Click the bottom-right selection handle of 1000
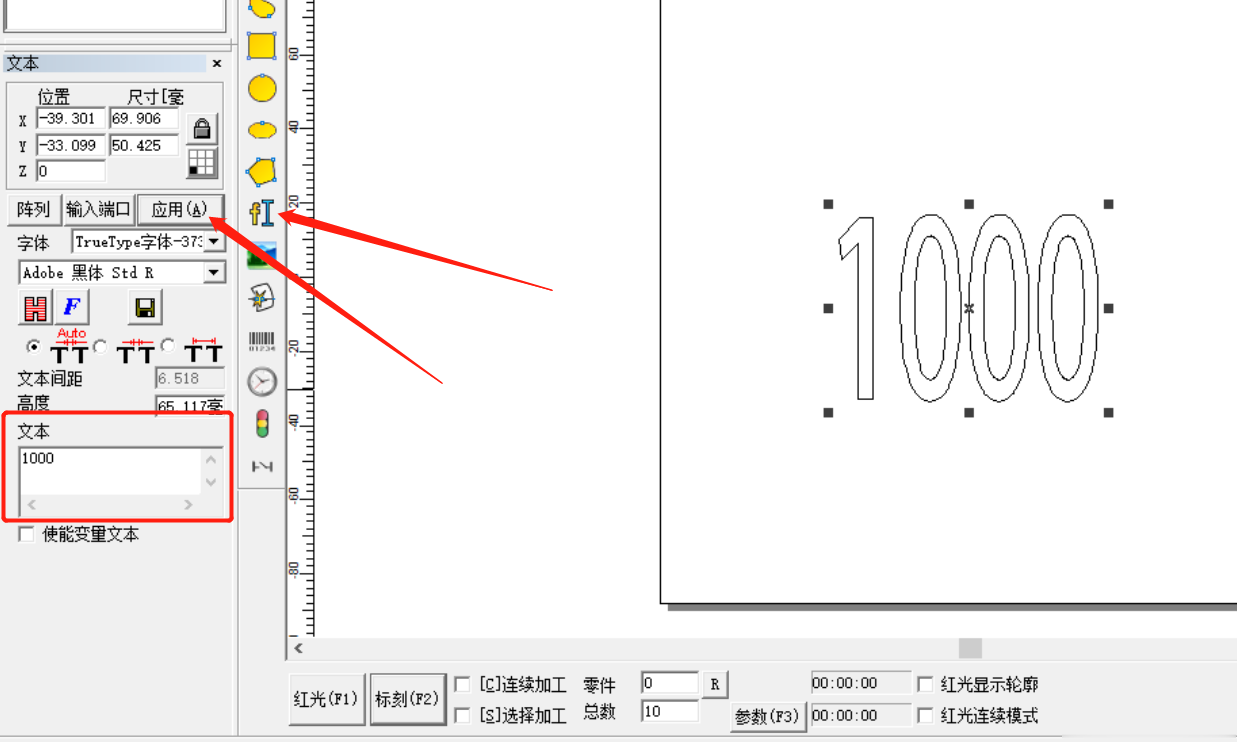The height and width of the screenshot is (742, 1237). pyautogui.click(x=1108, y=412)
